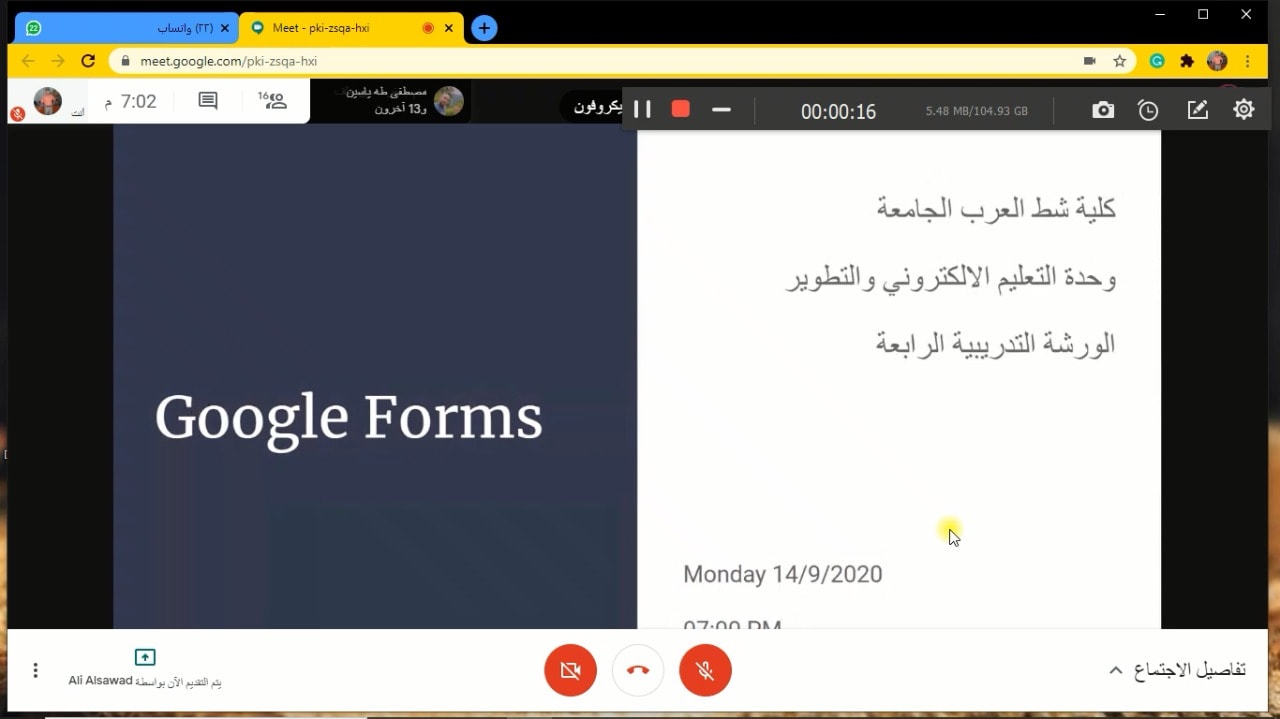Open recorder settings gear
Image resolution: width=1280 pixels, height=719 pixels.
(x=1244, y=110)
